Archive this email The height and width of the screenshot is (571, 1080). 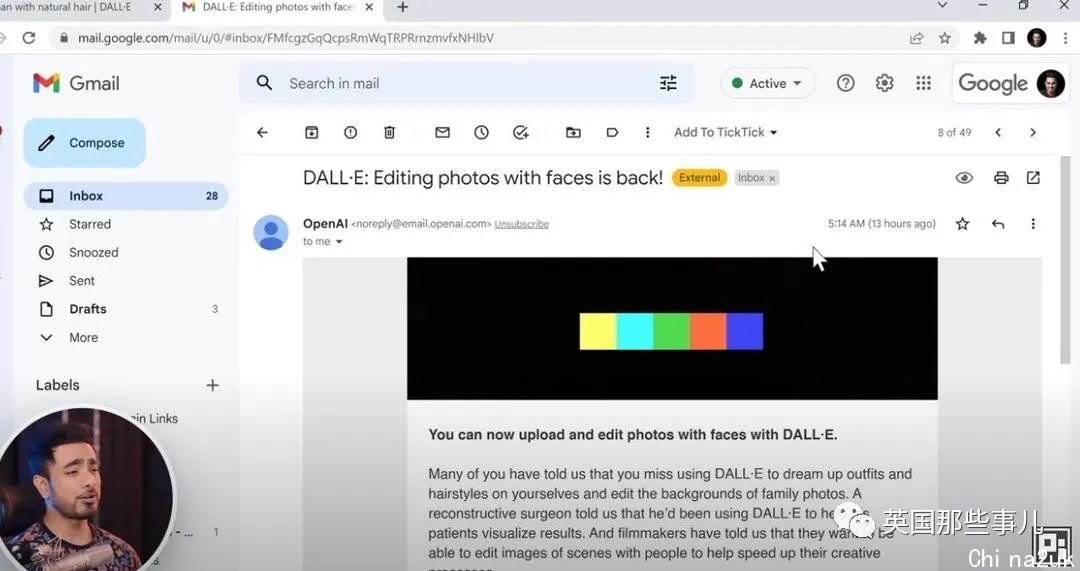311,132
